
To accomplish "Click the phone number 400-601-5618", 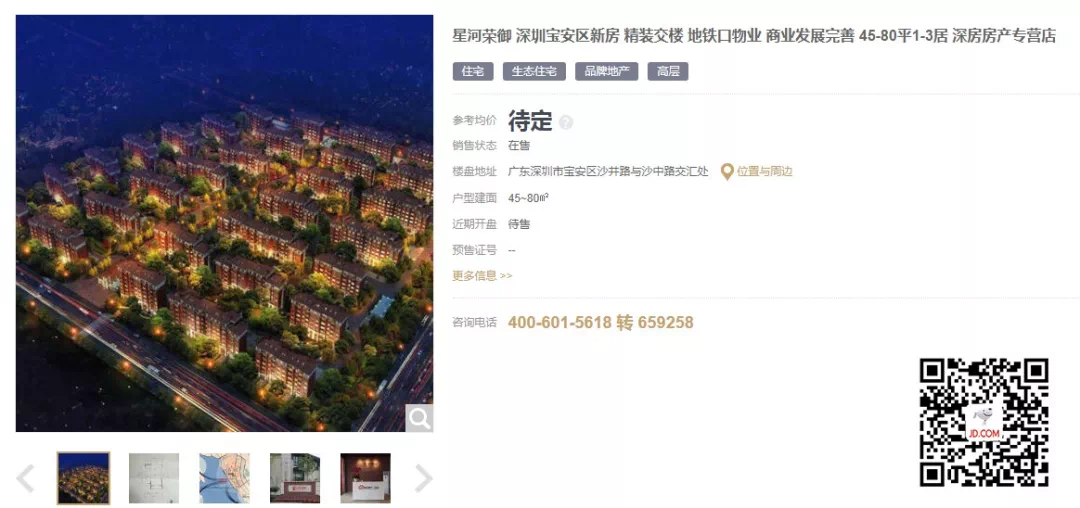I will tap(559, 322).
